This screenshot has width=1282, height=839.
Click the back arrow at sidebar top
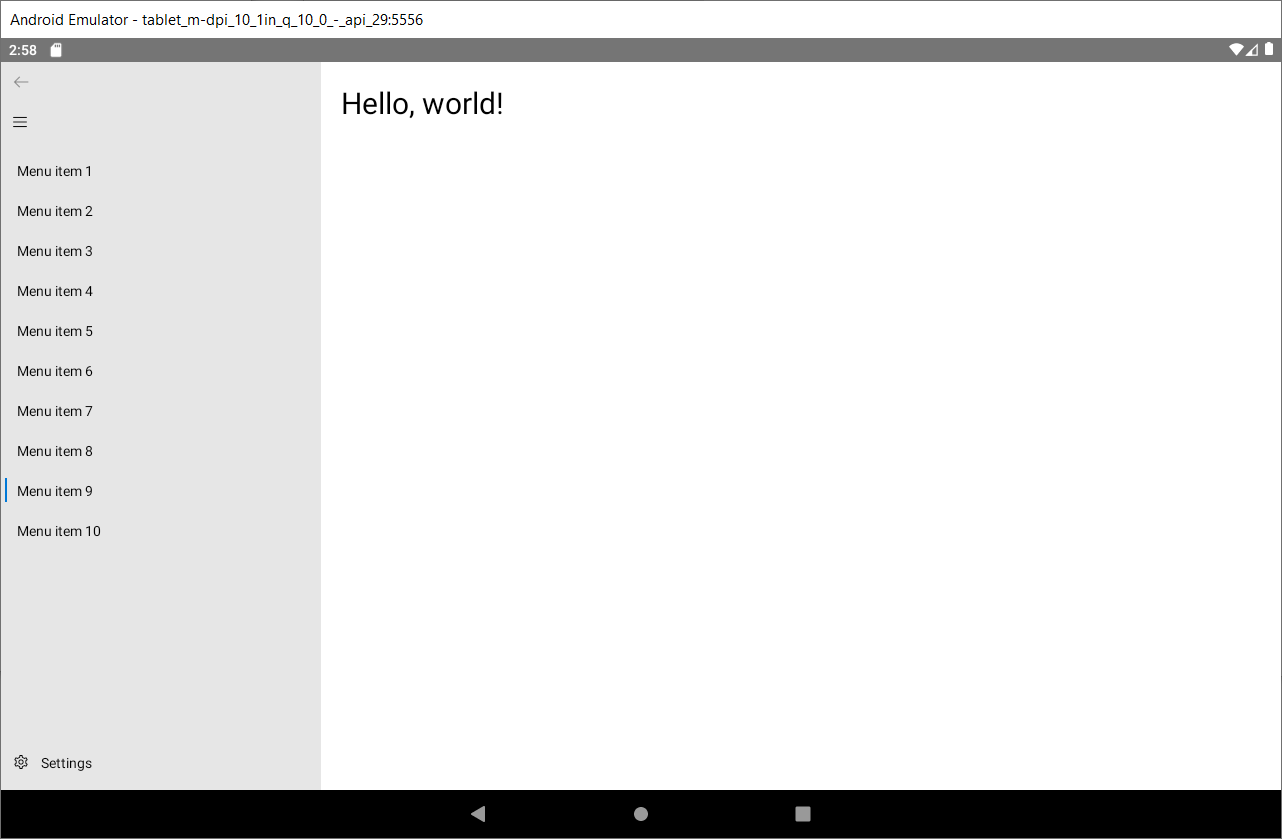(x=21, y=82)
